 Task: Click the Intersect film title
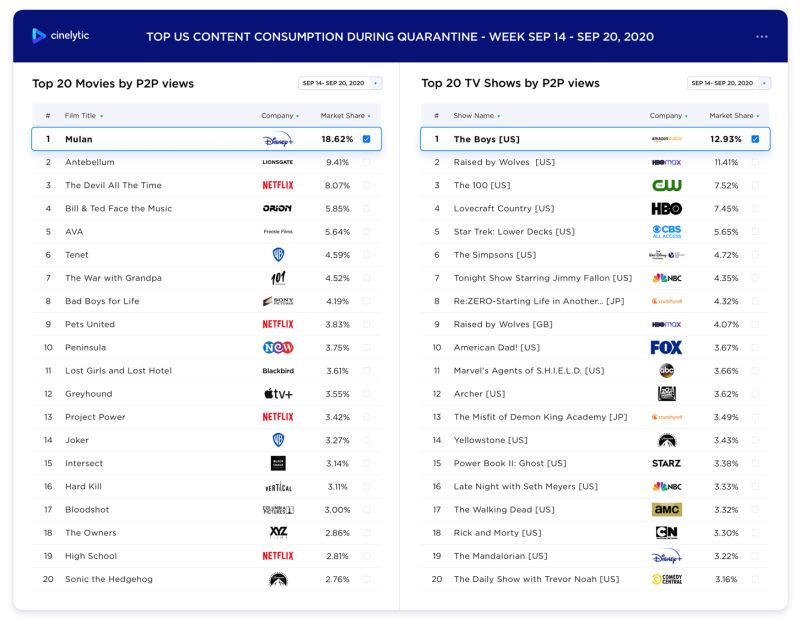tap(84, 463)
